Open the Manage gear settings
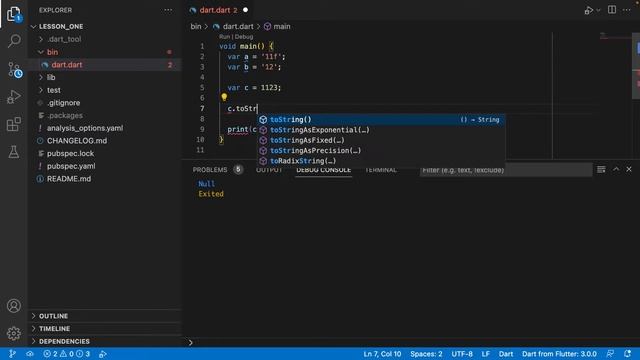The width and height of the screenshot is (640, 360). pos(14,333)
